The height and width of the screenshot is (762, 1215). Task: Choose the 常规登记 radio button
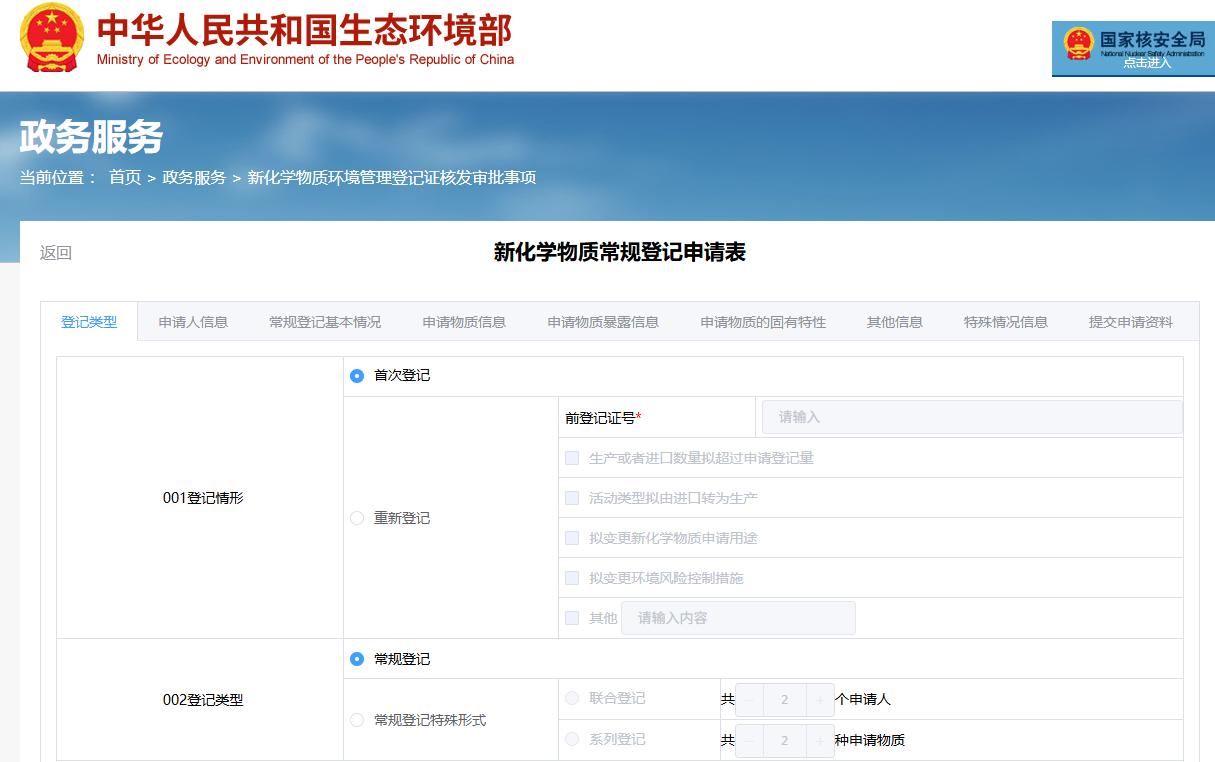tap(357, 659)
